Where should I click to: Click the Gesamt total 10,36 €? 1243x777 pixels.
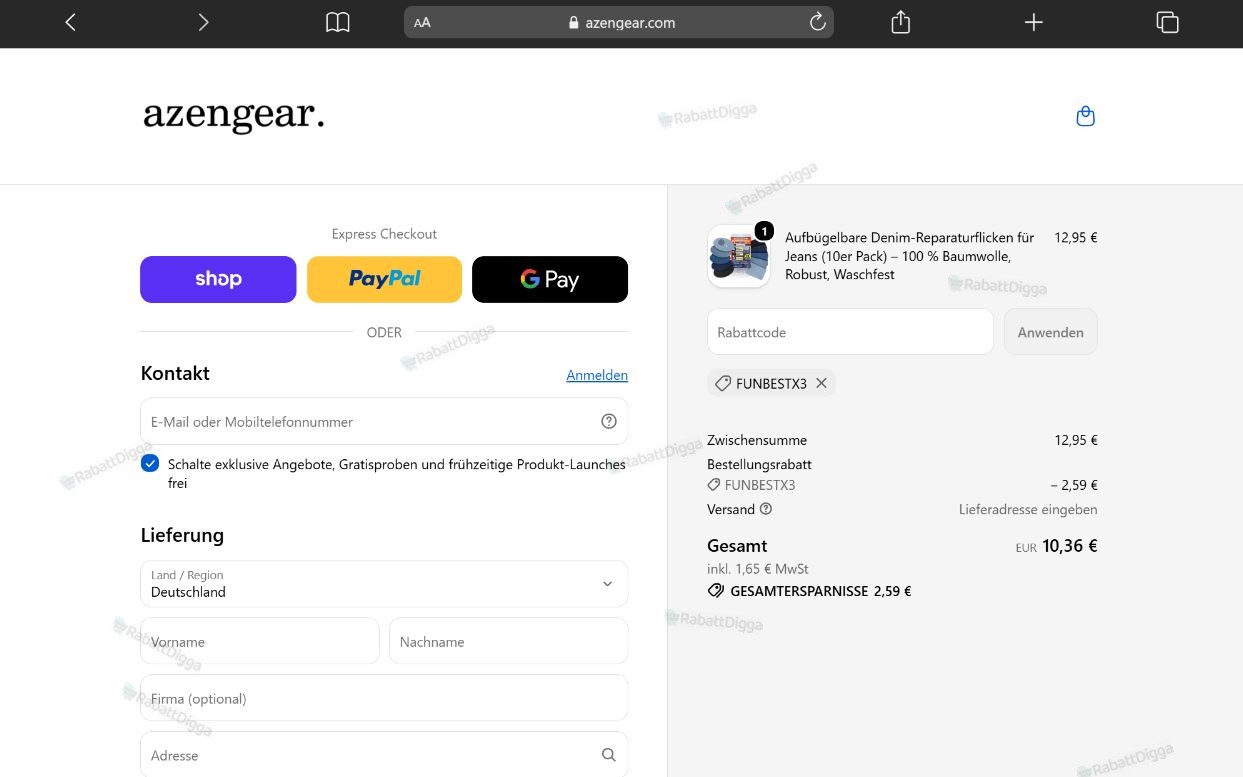click(x=1069, y=546)
